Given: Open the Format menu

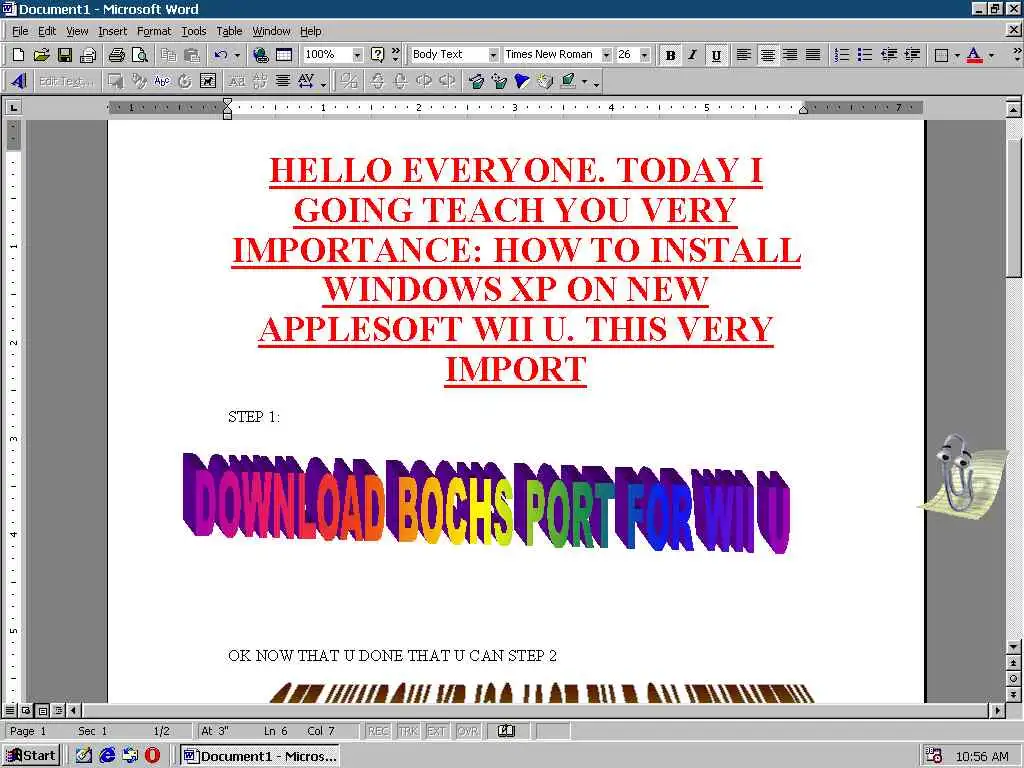Looking at the screenshot, I should tap(153, 31).
